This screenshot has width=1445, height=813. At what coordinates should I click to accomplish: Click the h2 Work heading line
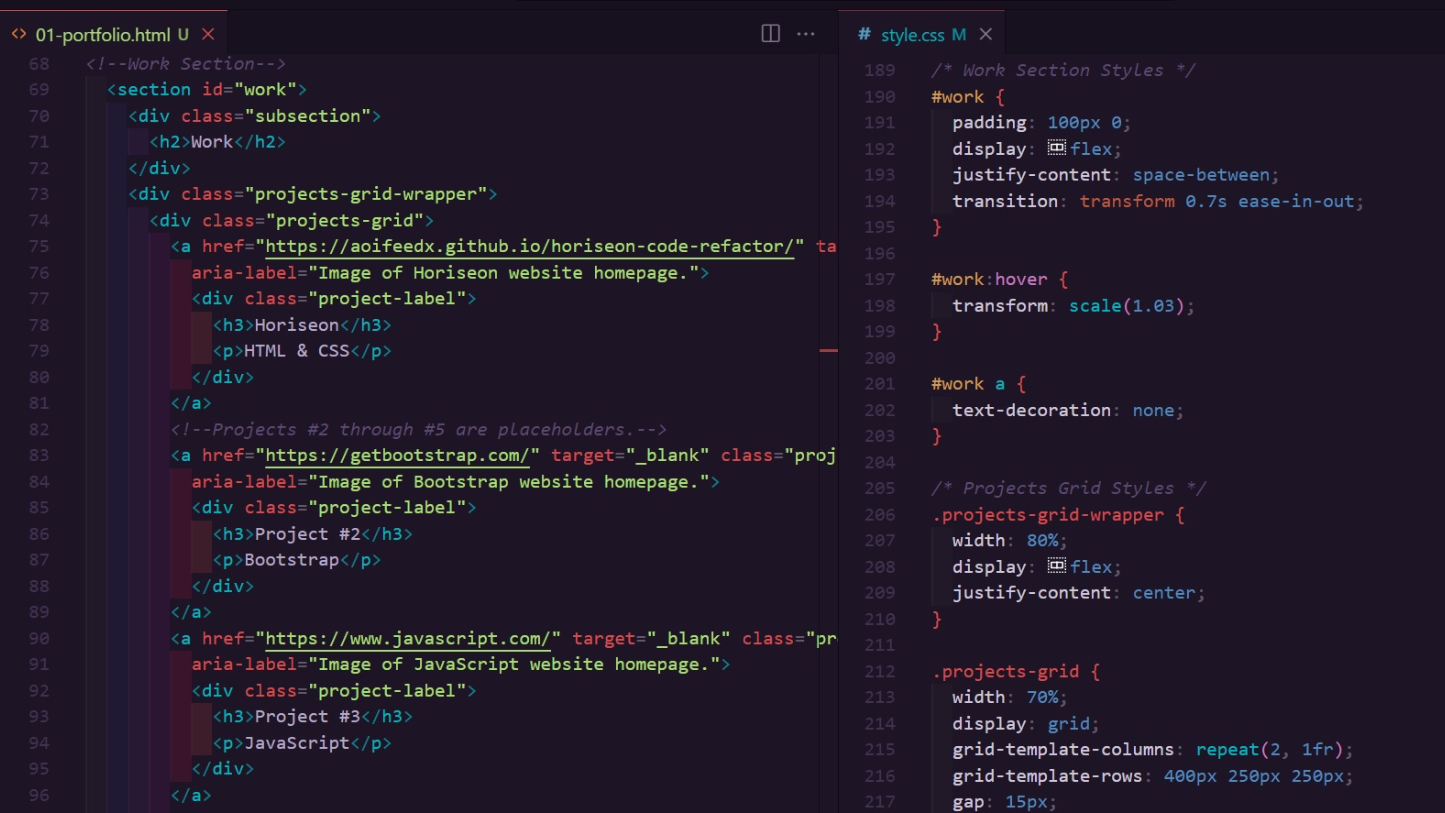click(x=218, y=142)
